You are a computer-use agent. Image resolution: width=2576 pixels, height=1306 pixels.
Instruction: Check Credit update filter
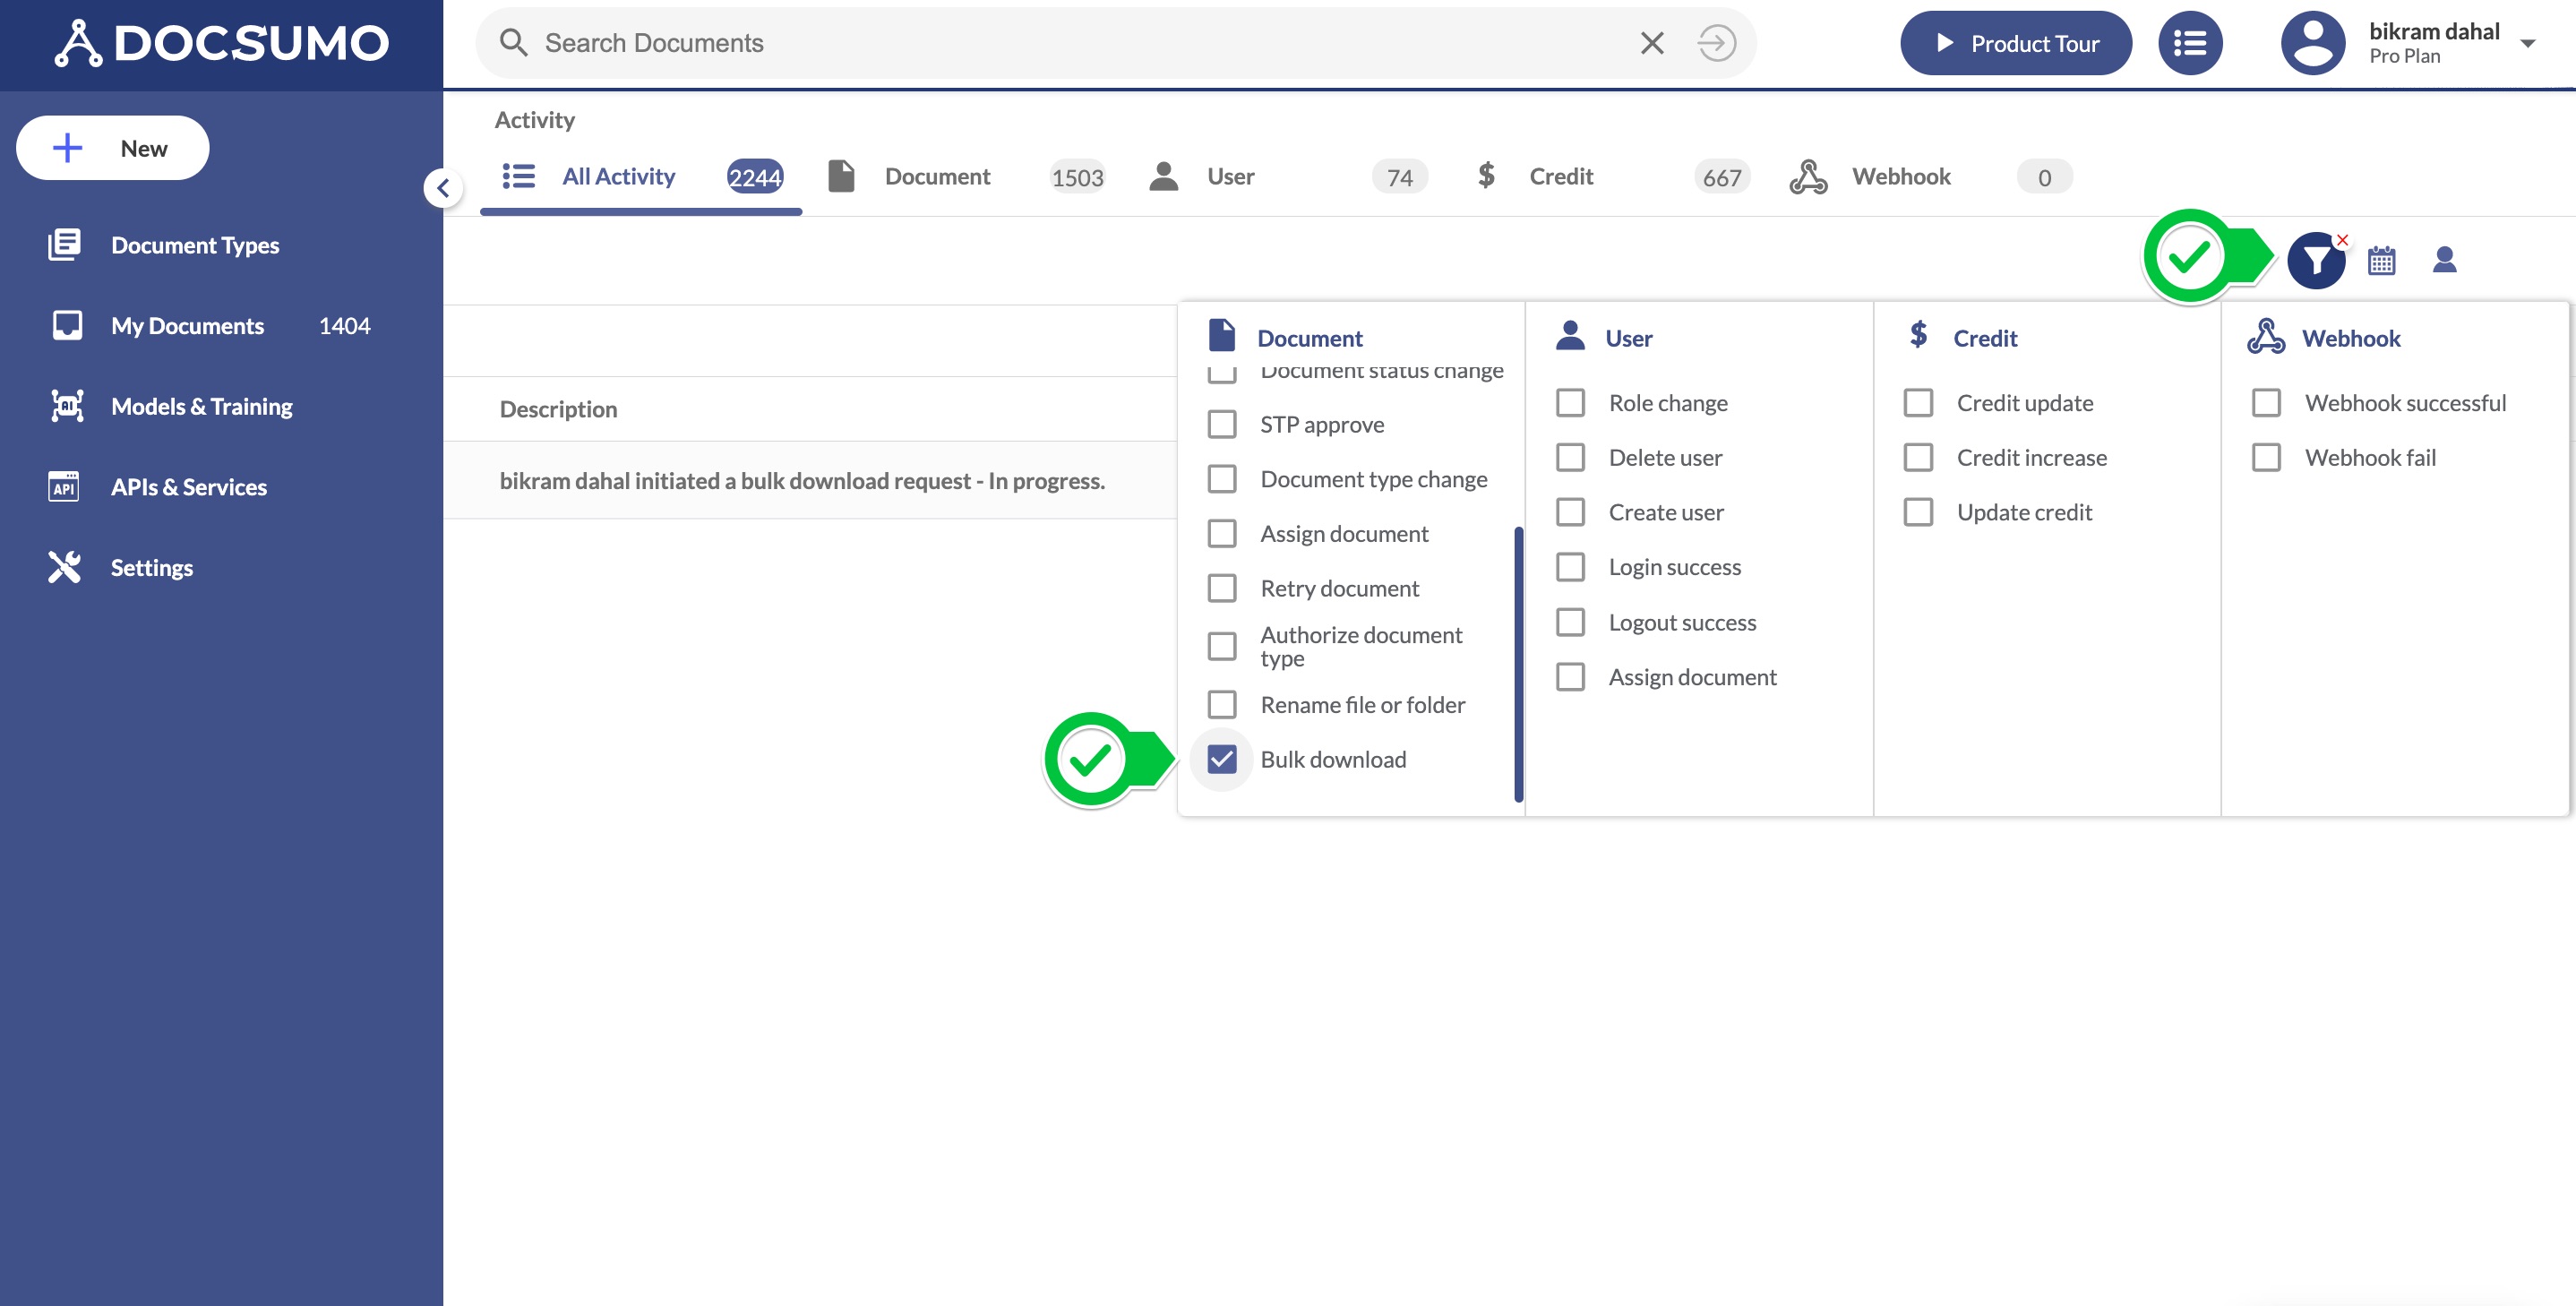tap(1918, 403)
